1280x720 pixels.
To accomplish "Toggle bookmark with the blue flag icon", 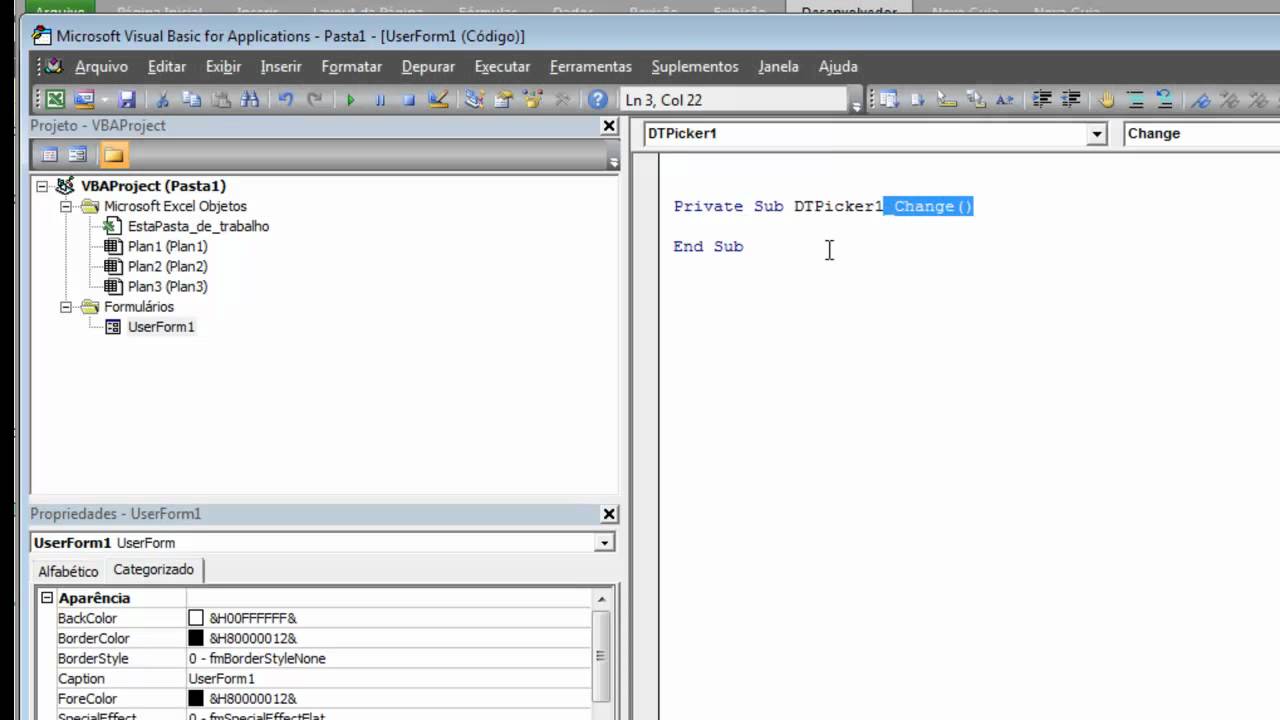I will point(1202,100).
